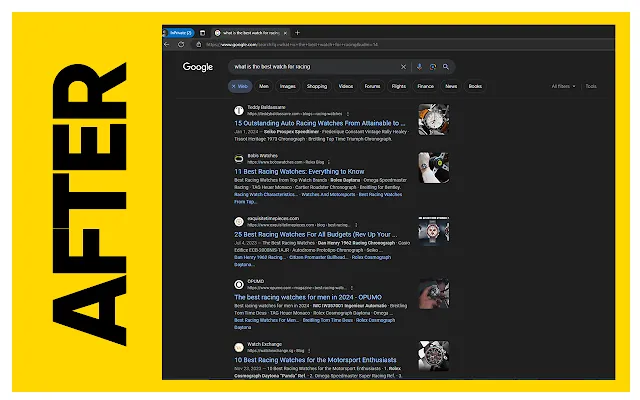This screenshot has width=640, height=400.
Task: Open the search Tools options
Action: 591,86
